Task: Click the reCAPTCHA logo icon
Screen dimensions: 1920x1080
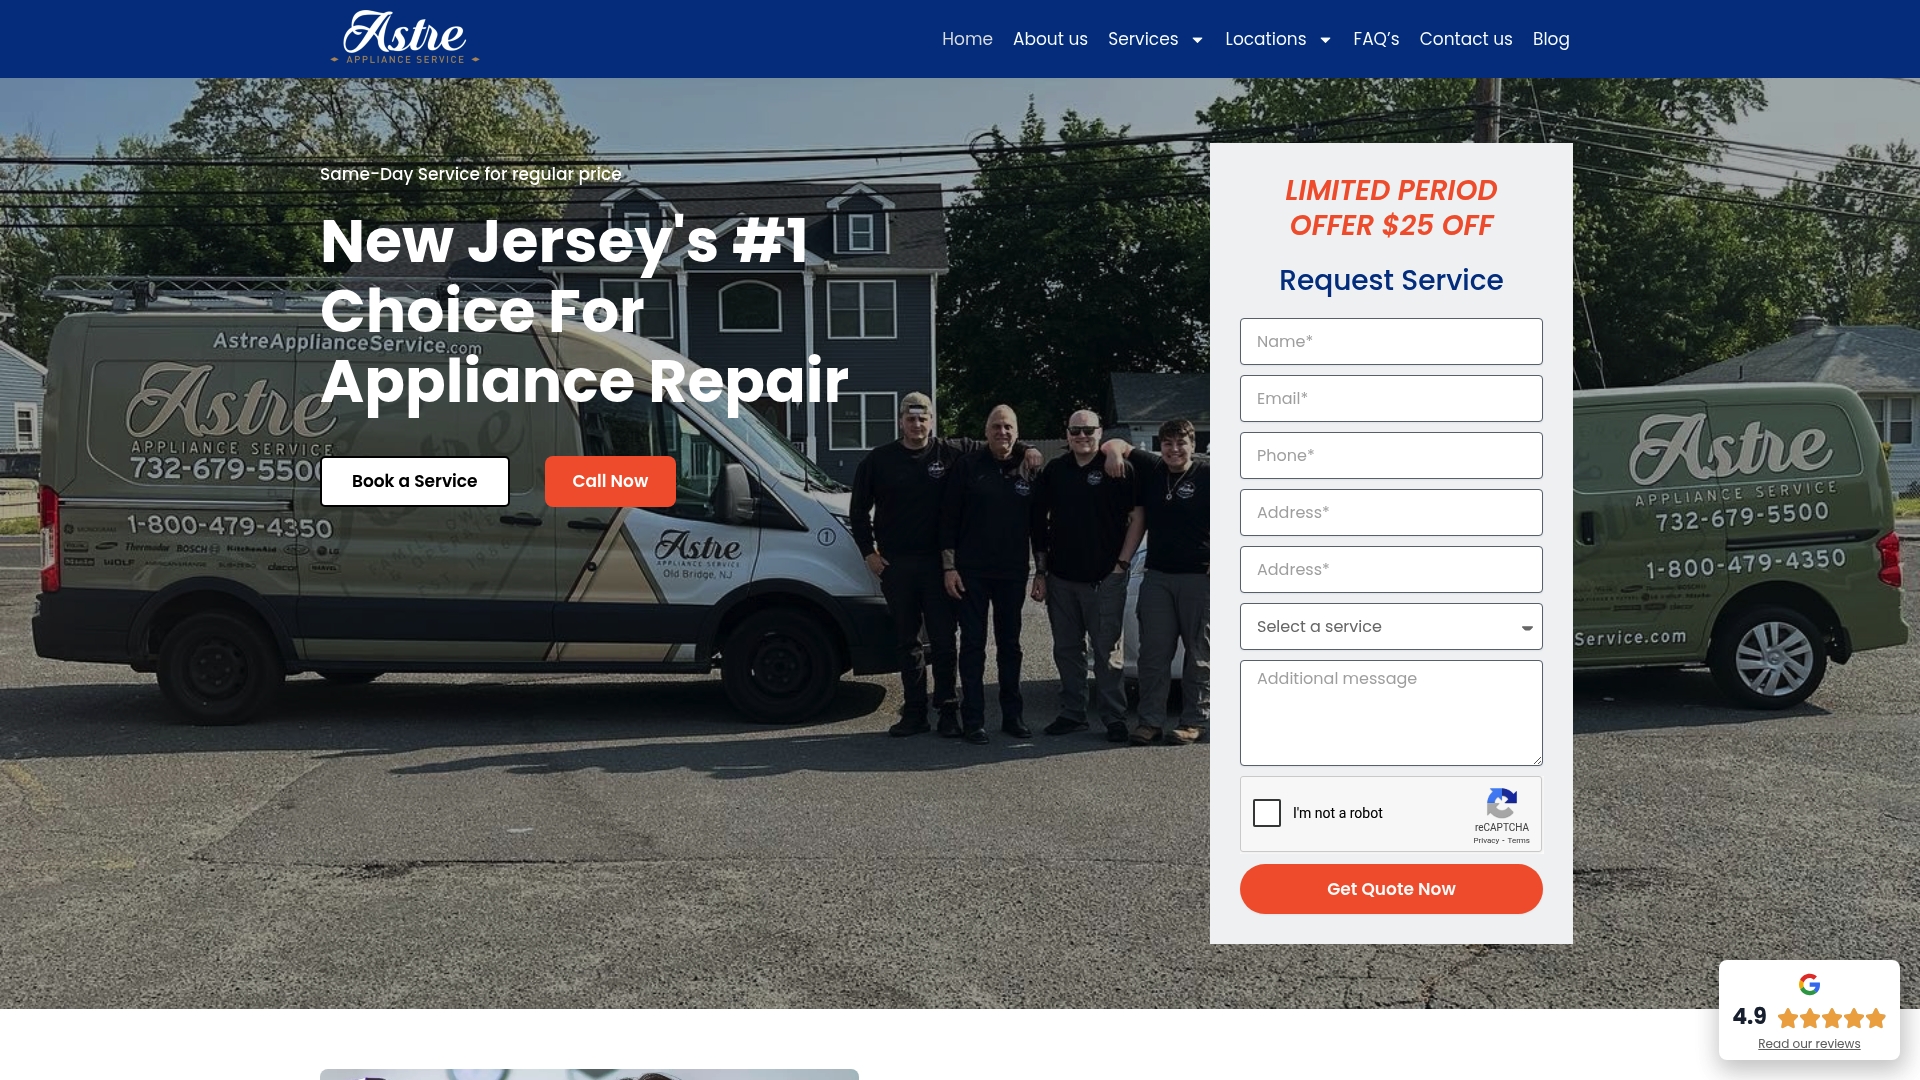Action: click(1501, 803)
